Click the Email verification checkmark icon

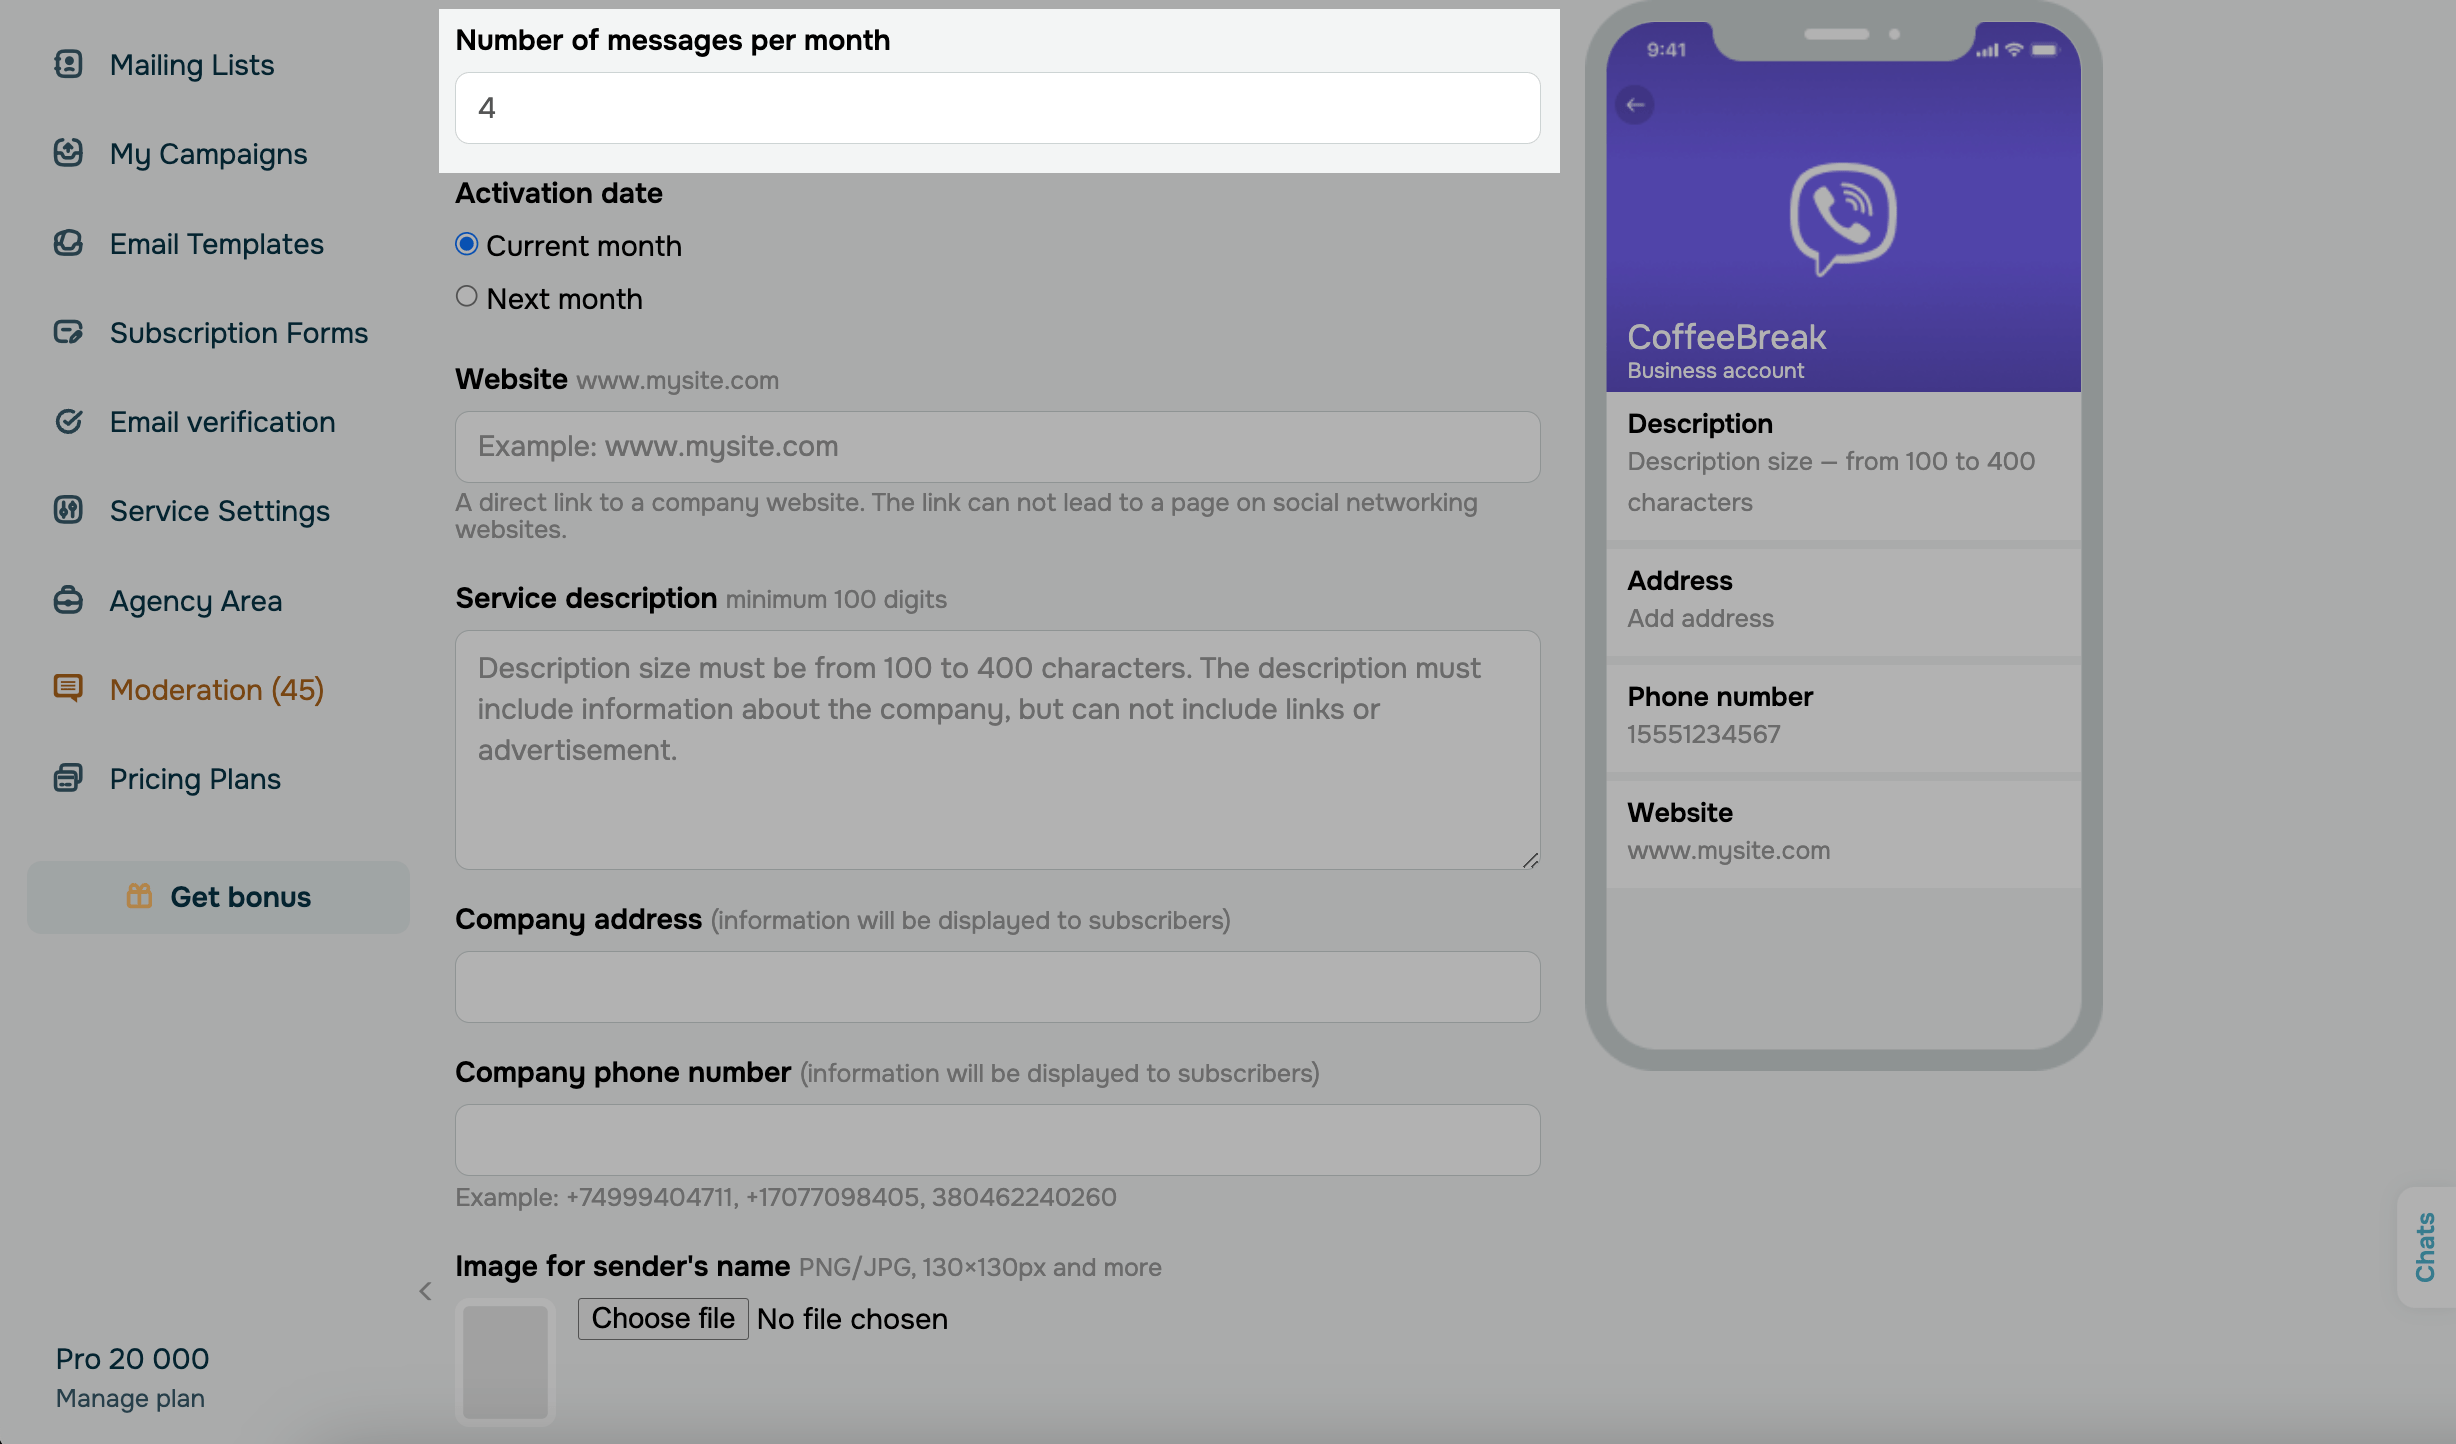coord(68,421)
